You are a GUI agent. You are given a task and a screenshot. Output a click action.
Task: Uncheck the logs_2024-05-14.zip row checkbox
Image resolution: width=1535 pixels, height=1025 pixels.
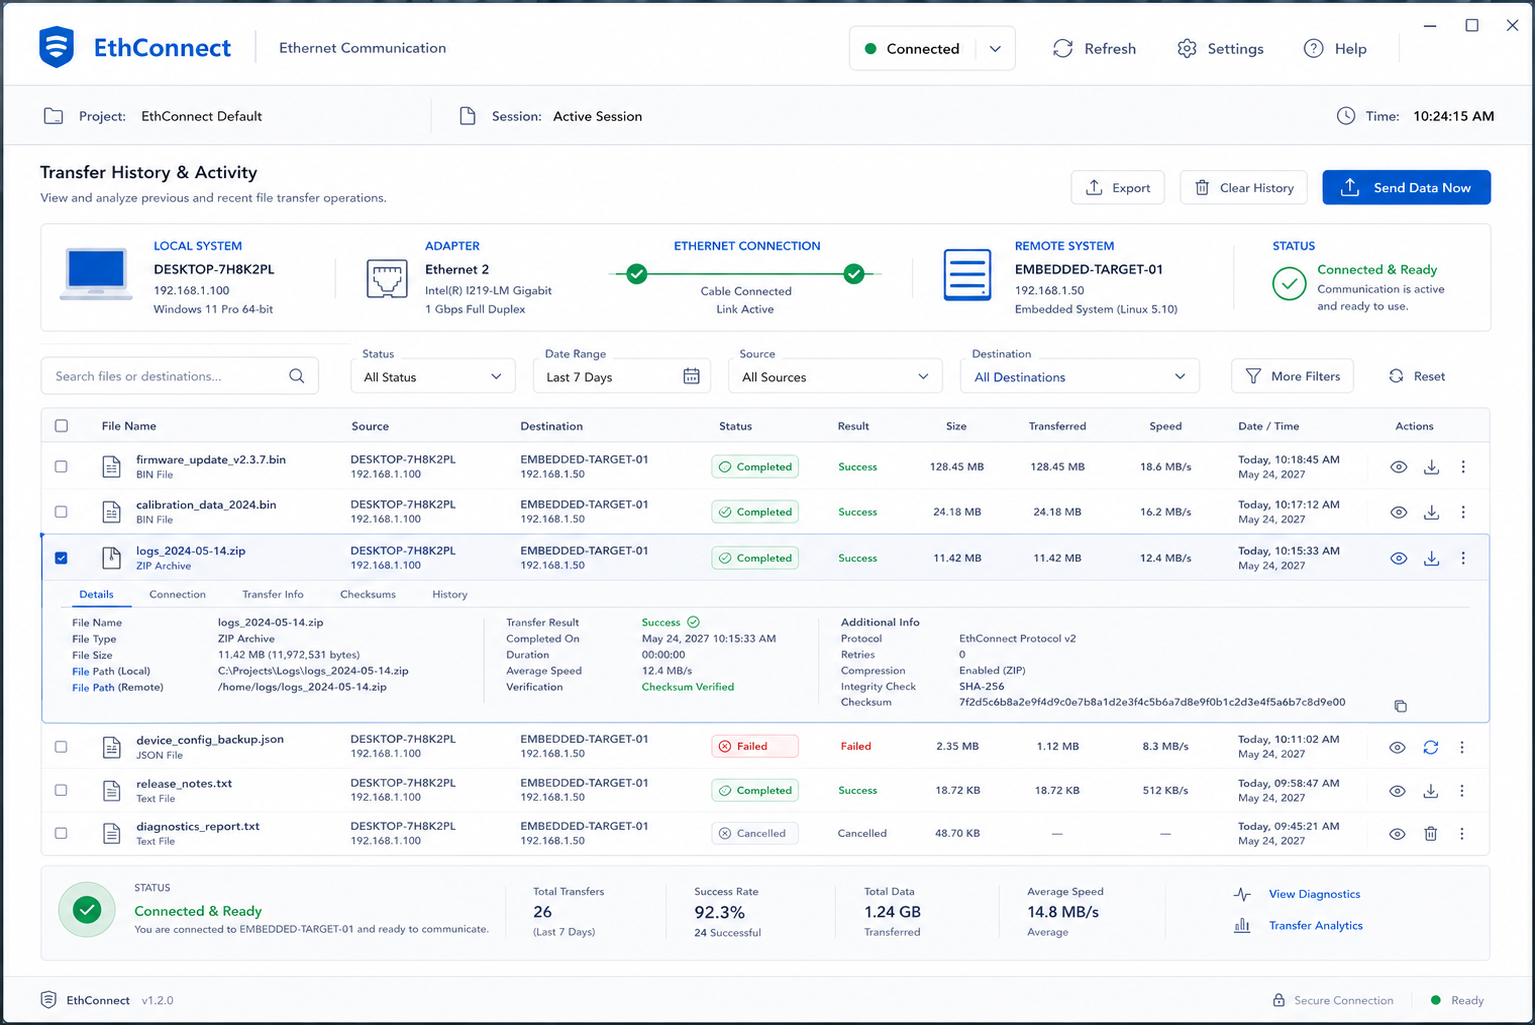tap(61, 558)
